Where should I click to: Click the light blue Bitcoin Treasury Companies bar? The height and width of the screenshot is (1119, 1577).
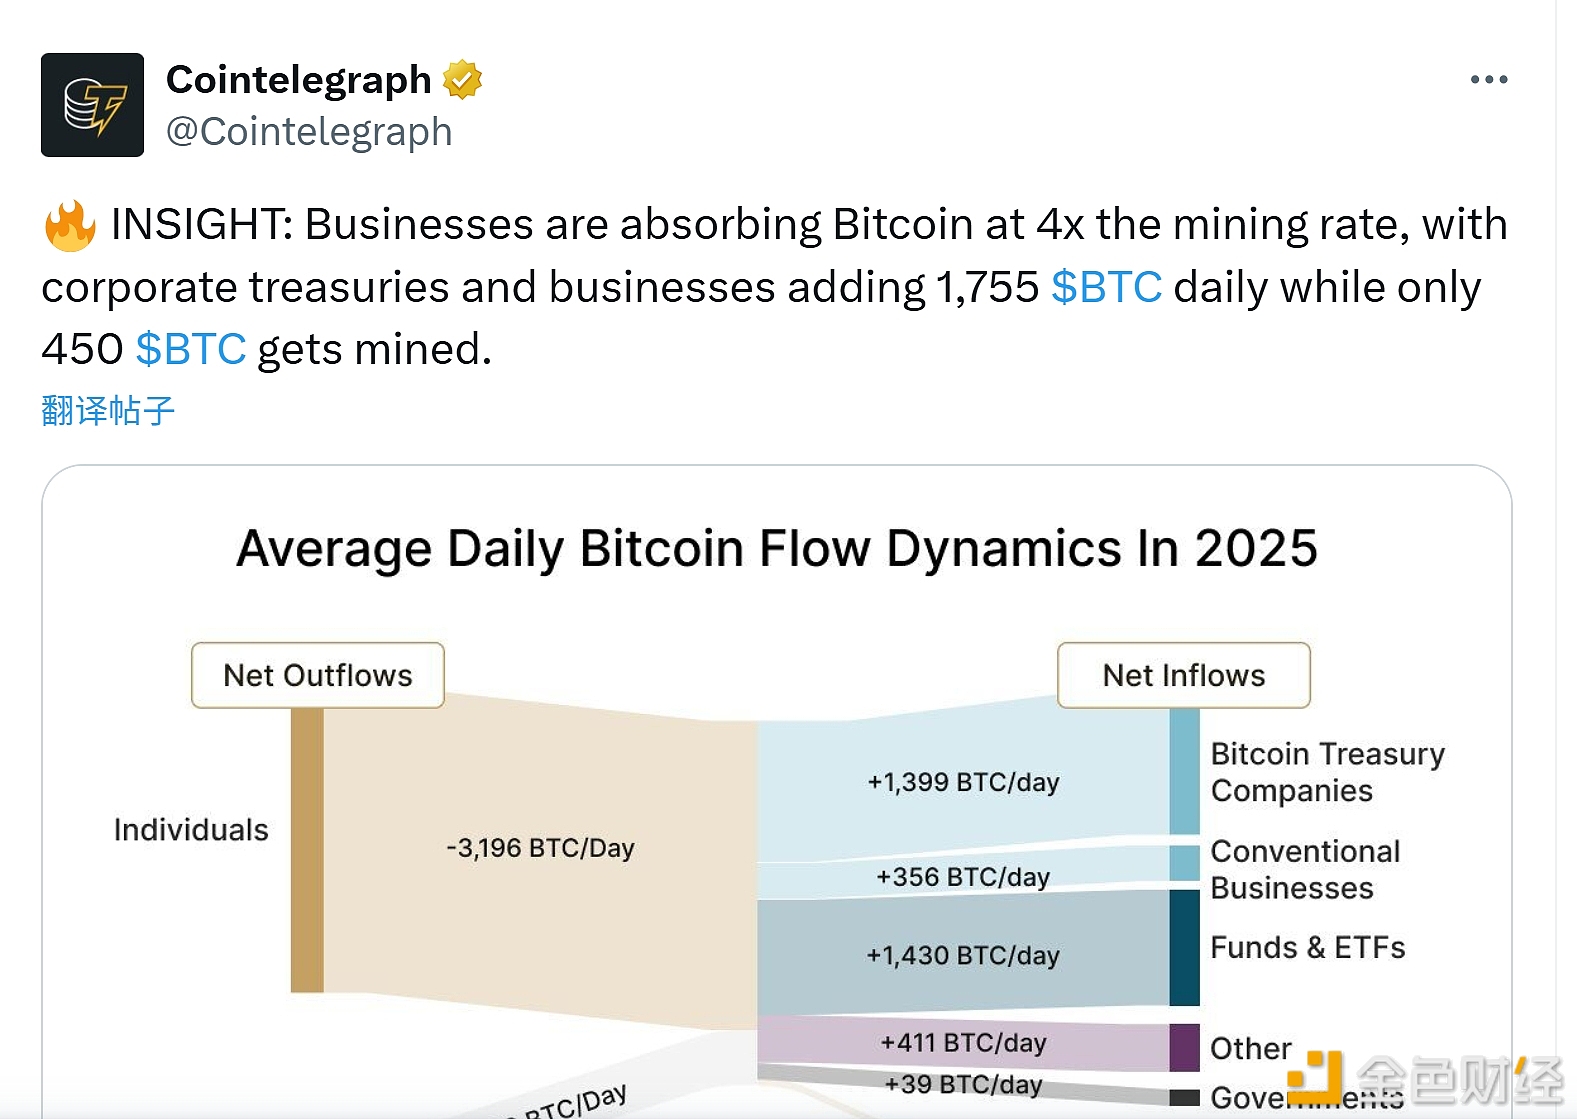[x=1184, y=771]
